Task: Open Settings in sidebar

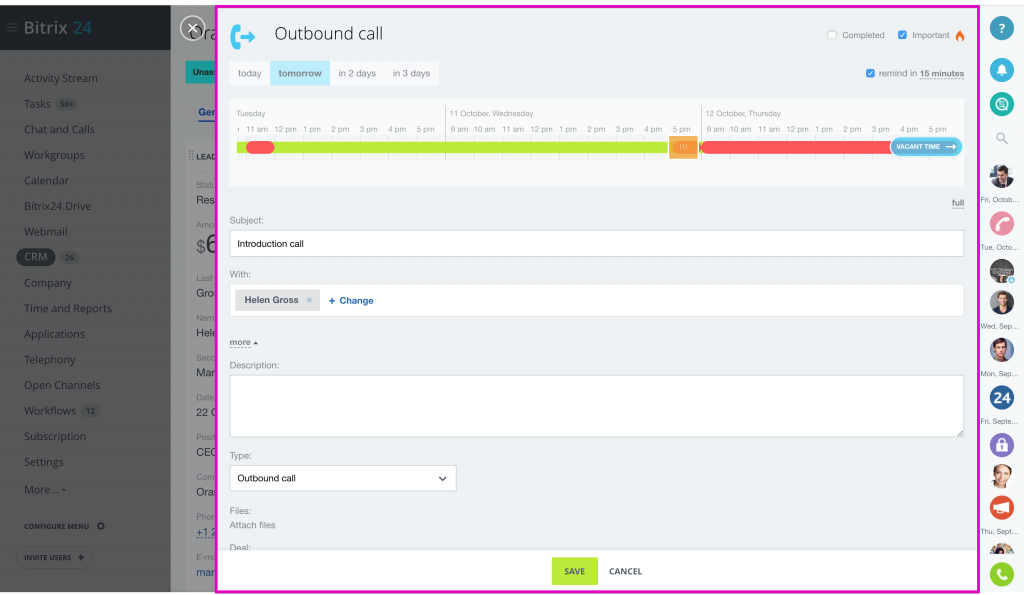Action: (x=44, y=462)
